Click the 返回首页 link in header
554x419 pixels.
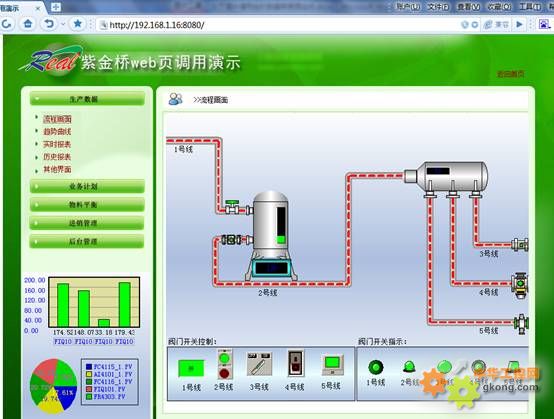(511, 74)
